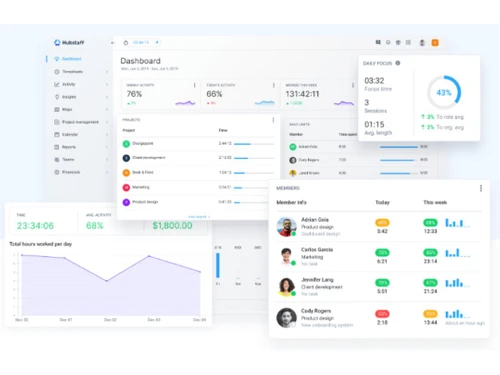Open the chat messages icon in header
The width and height of the screenshot is (500, 375).
pyautogui.click(x=378, y=42)
